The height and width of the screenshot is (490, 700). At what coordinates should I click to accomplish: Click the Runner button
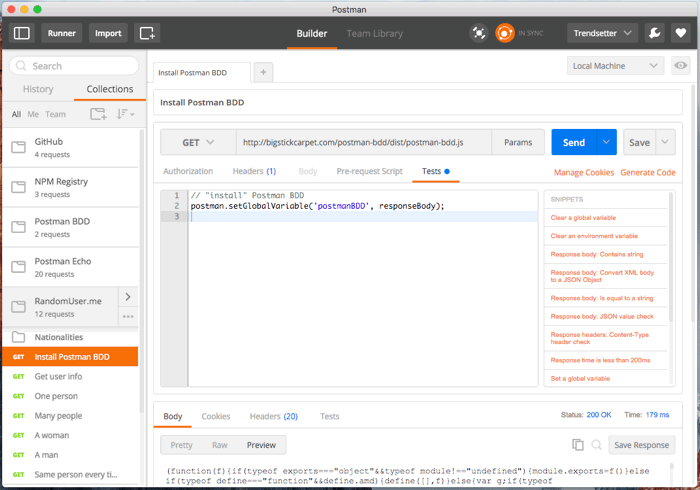click(x=62, y=33)
